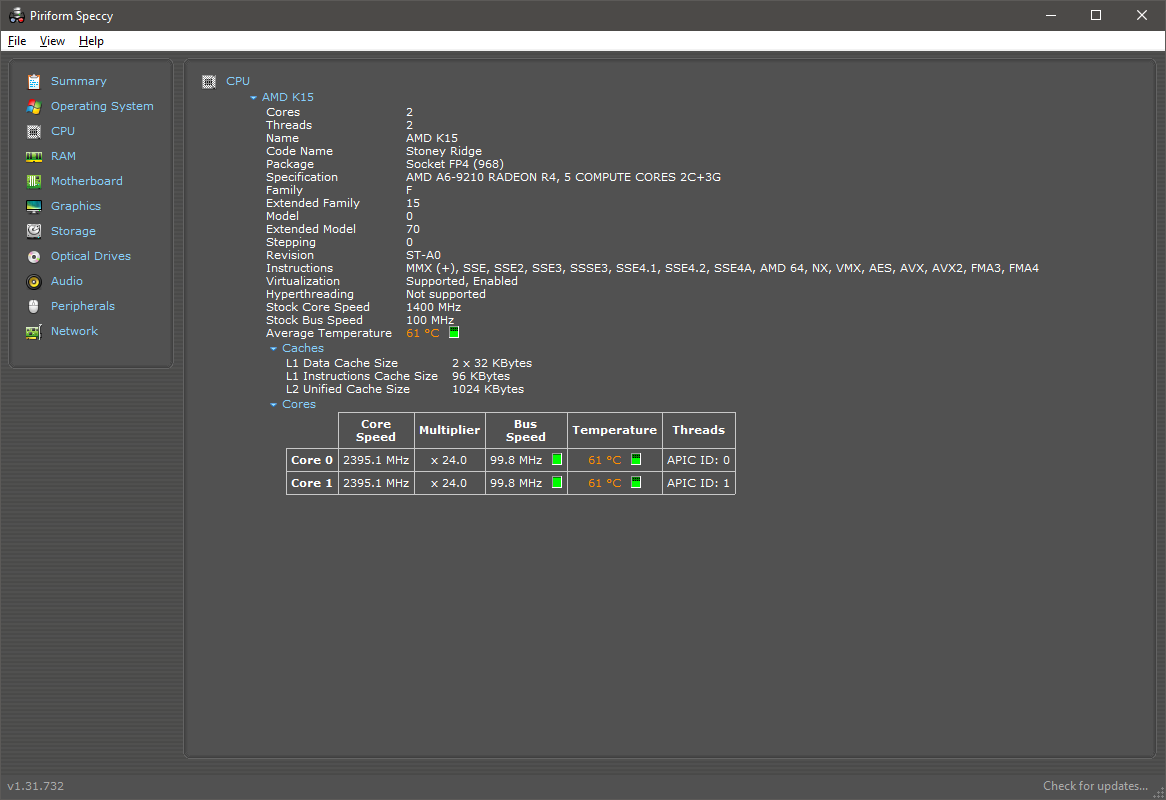Click the APIC ID: 1 cell
The image size is (1166, 800).
698,483
